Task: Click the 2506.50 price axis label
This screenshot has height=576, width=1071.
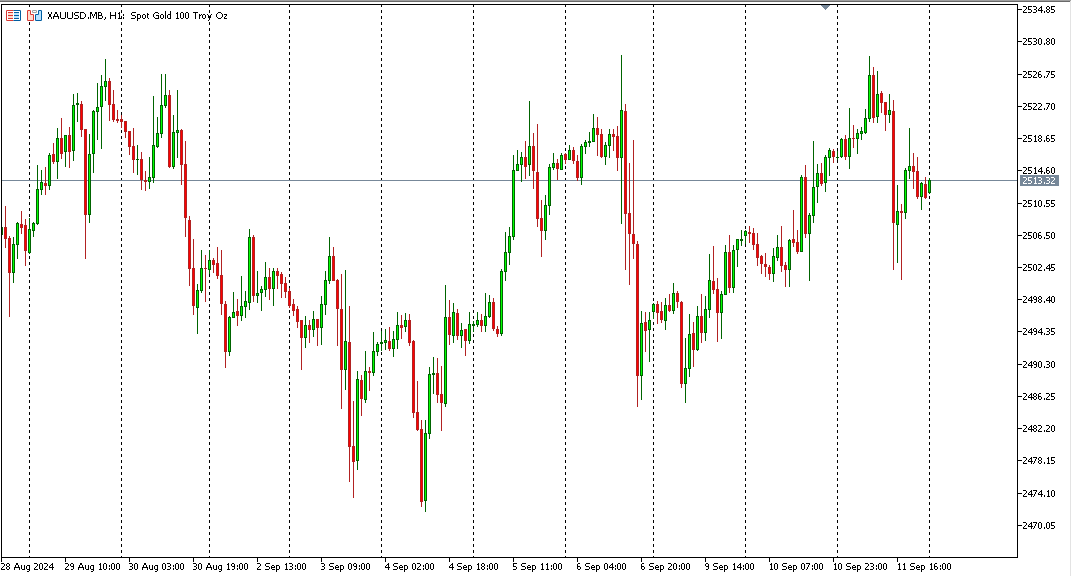Action: 1038,236
